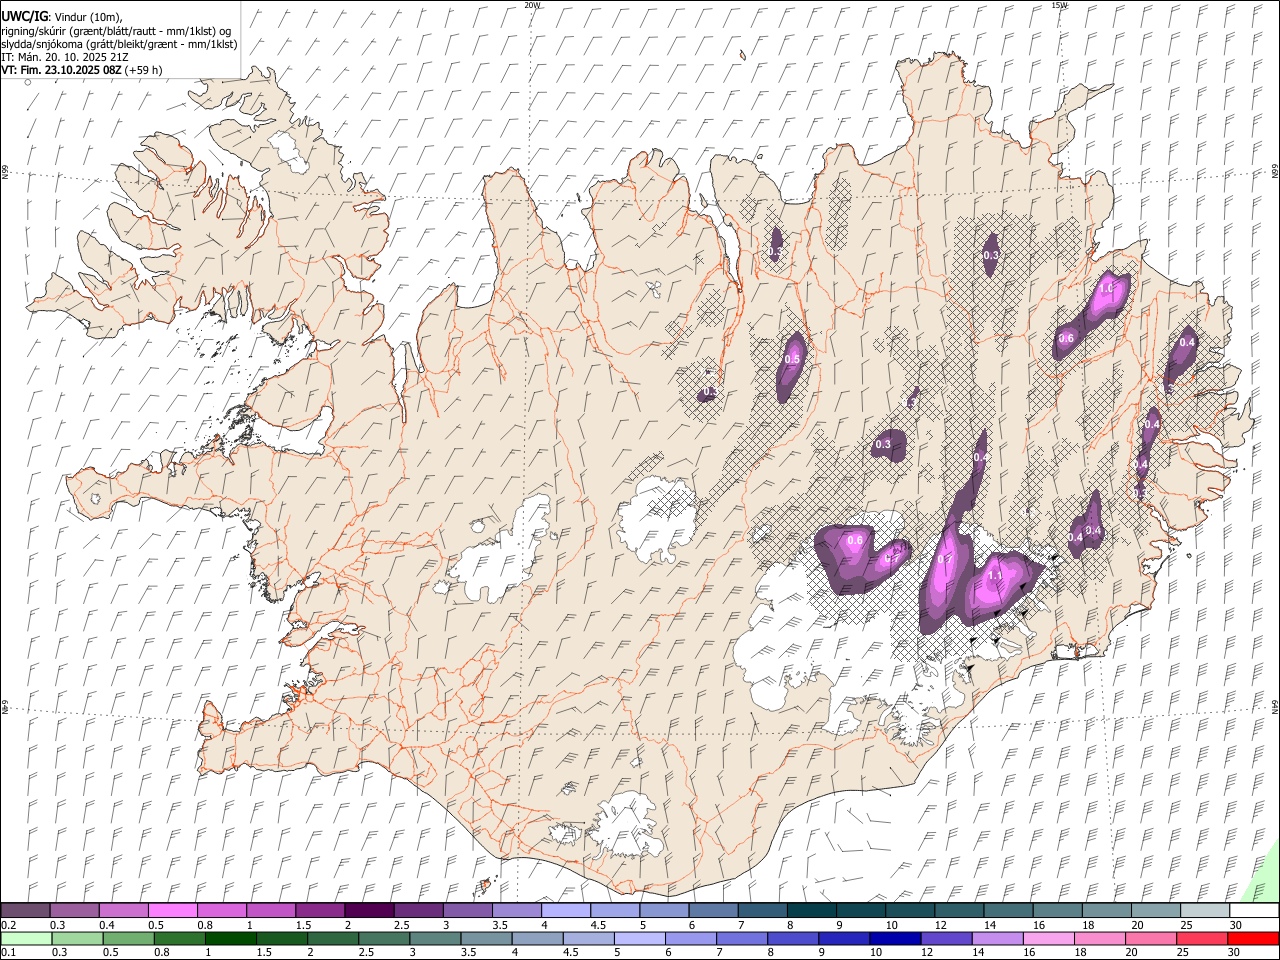Click the 'VT: Fim. 23.10.2025 08Z (+59 h)' line

(82, 71)
